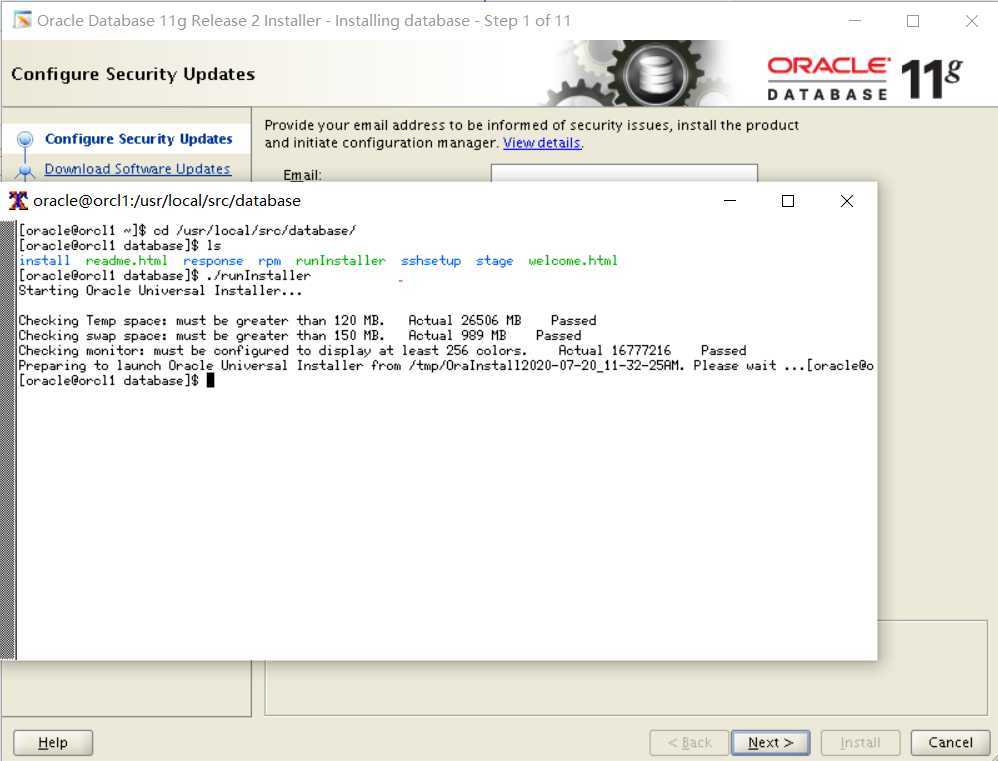This screenshot has width=998, height=761.
Task: Open the View details link
Action: [542, 143]
